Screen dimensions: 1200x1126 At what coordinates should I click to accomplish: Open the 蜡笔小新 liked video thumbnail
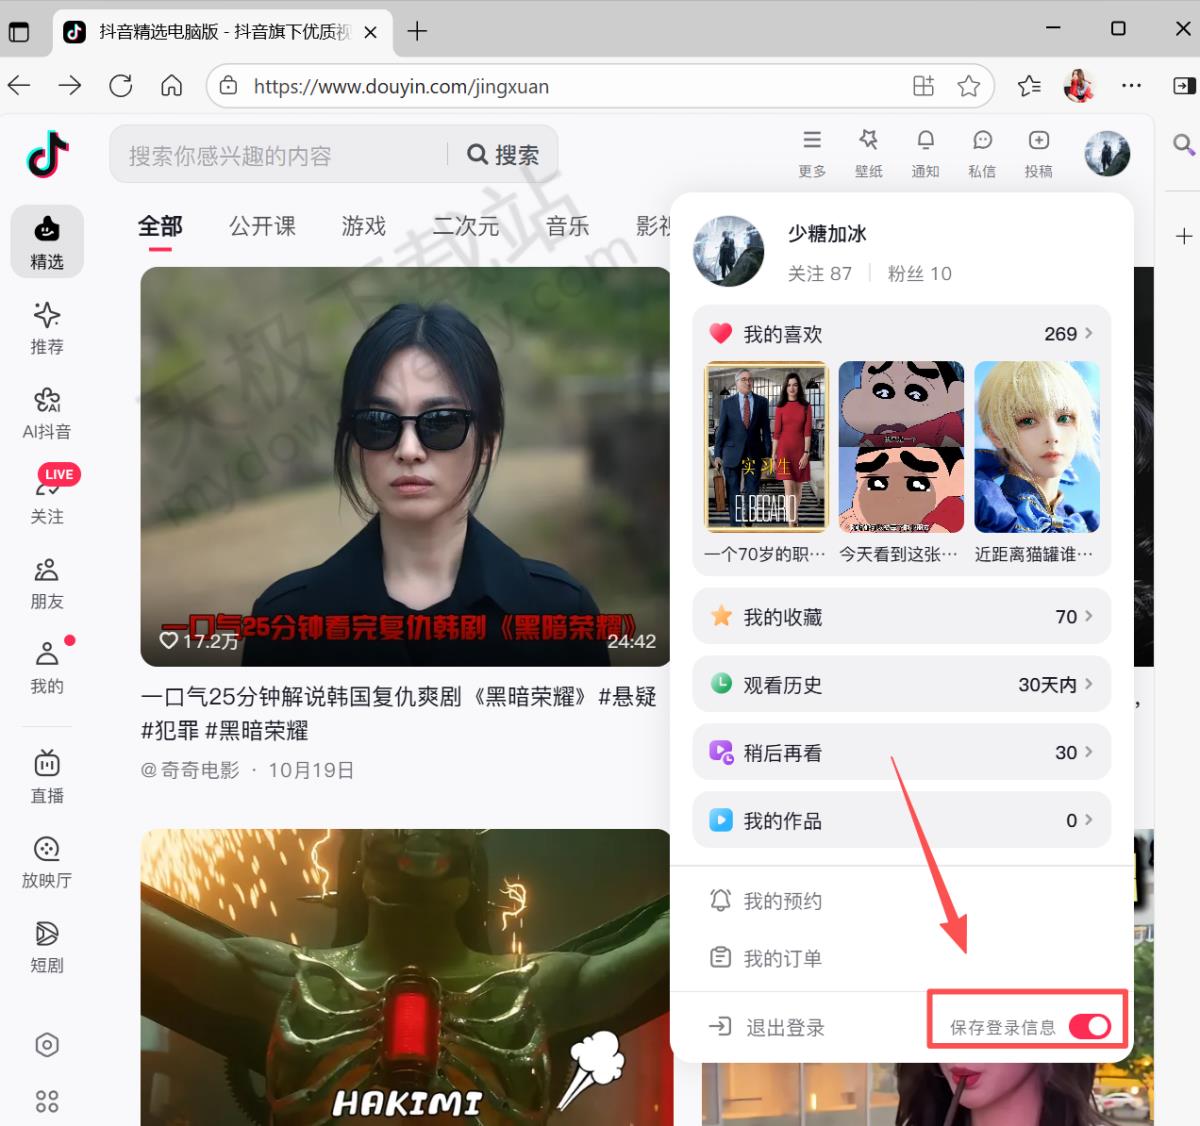901,447
